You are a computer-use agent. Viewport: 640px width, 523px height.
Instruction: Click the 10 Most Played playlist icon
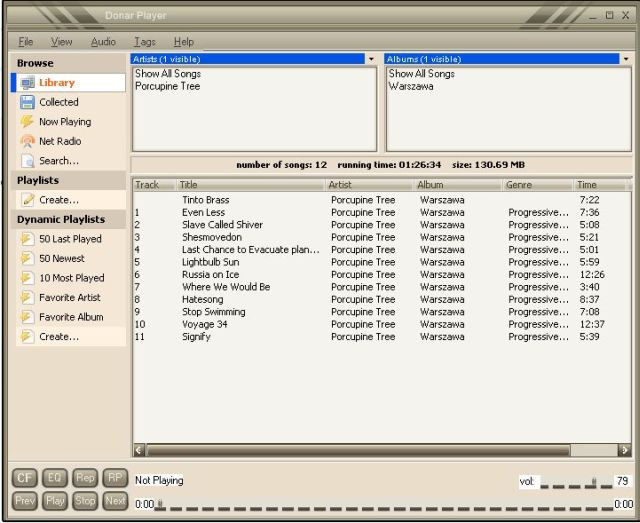(x=27, y=278)
